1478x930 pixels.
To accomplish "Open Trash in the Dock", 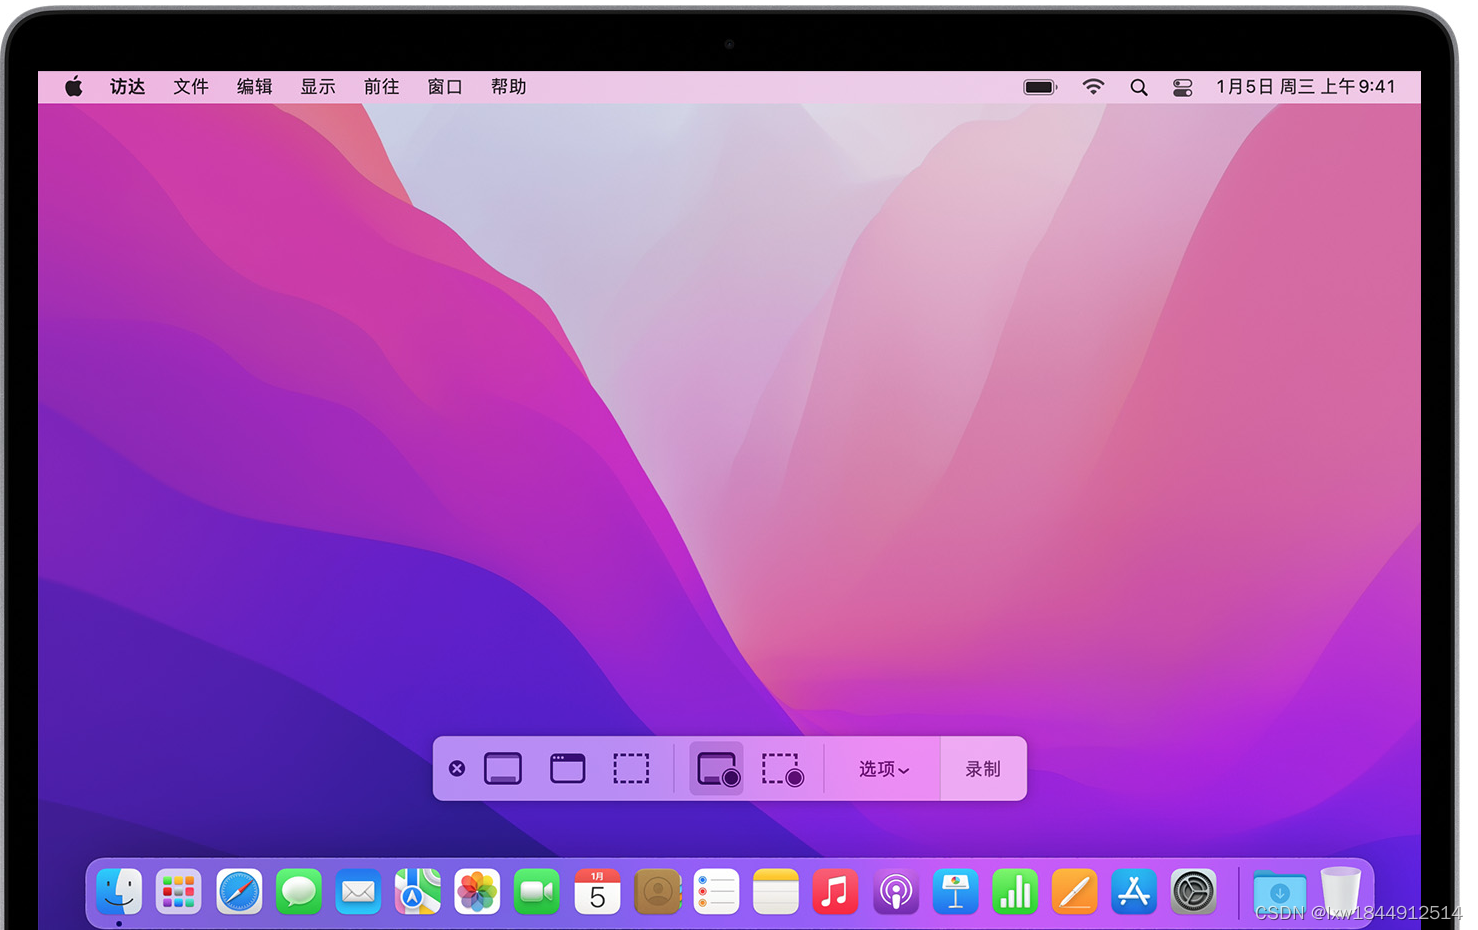I will 1340,891.
